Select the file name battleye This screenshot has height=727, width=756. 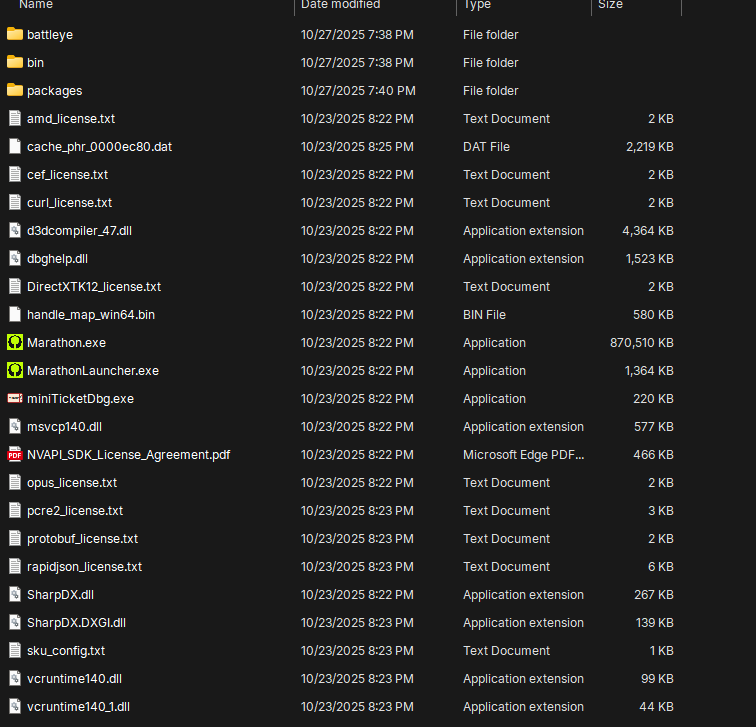point(50,35)
